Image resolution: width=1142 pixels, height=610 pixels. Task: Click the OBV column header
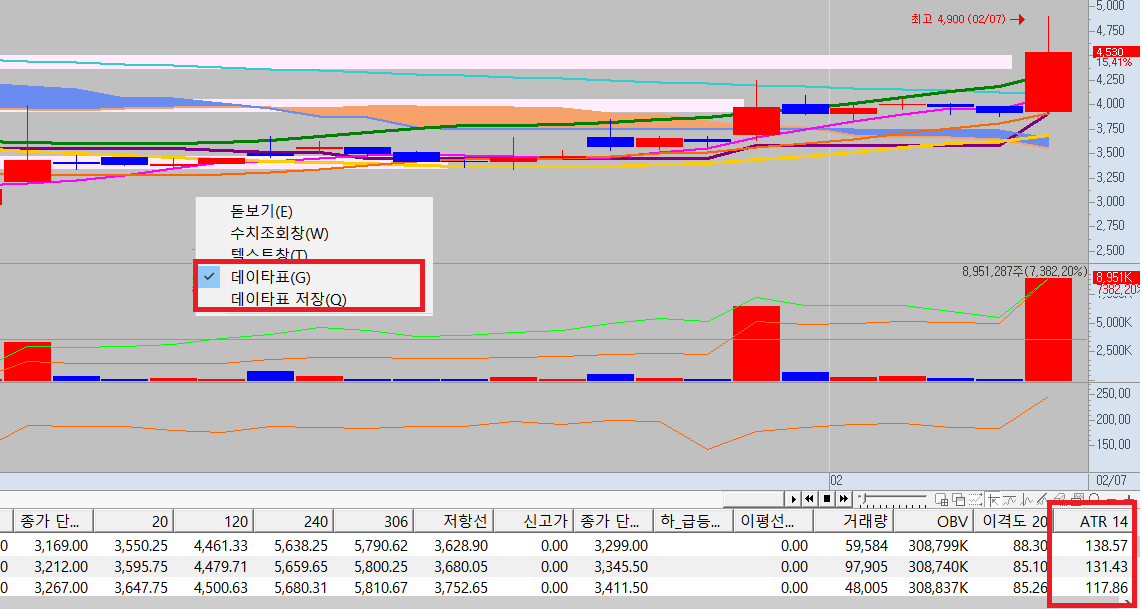933,521
